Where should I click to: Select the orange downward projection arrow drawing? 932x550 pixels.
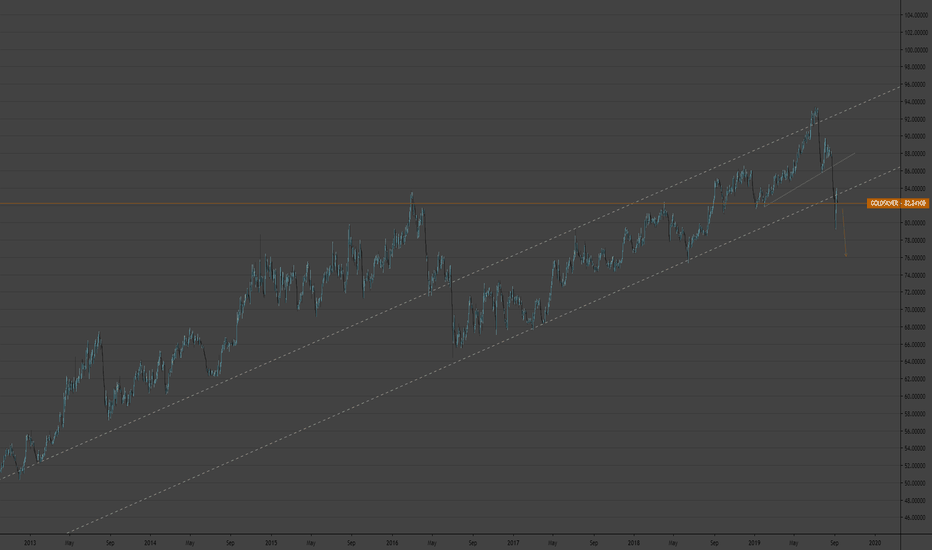coord(844,232)
